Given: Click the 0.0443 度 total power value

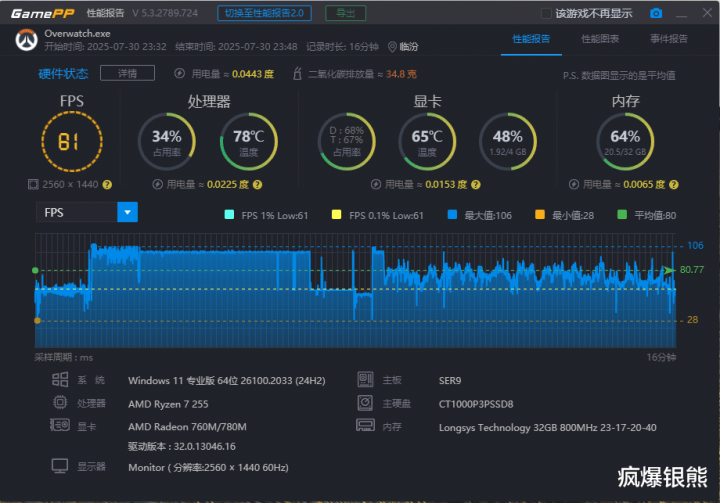Looking at the screenshot, I should pos(253,74).
